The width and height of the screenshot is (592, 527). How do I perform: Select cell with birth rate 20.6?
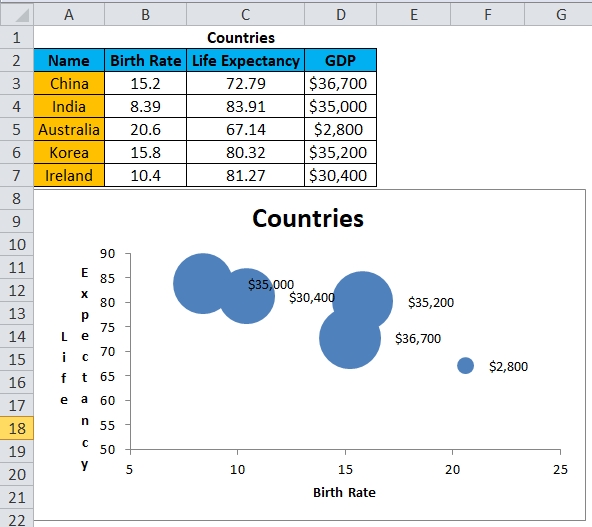pos(145,129)
